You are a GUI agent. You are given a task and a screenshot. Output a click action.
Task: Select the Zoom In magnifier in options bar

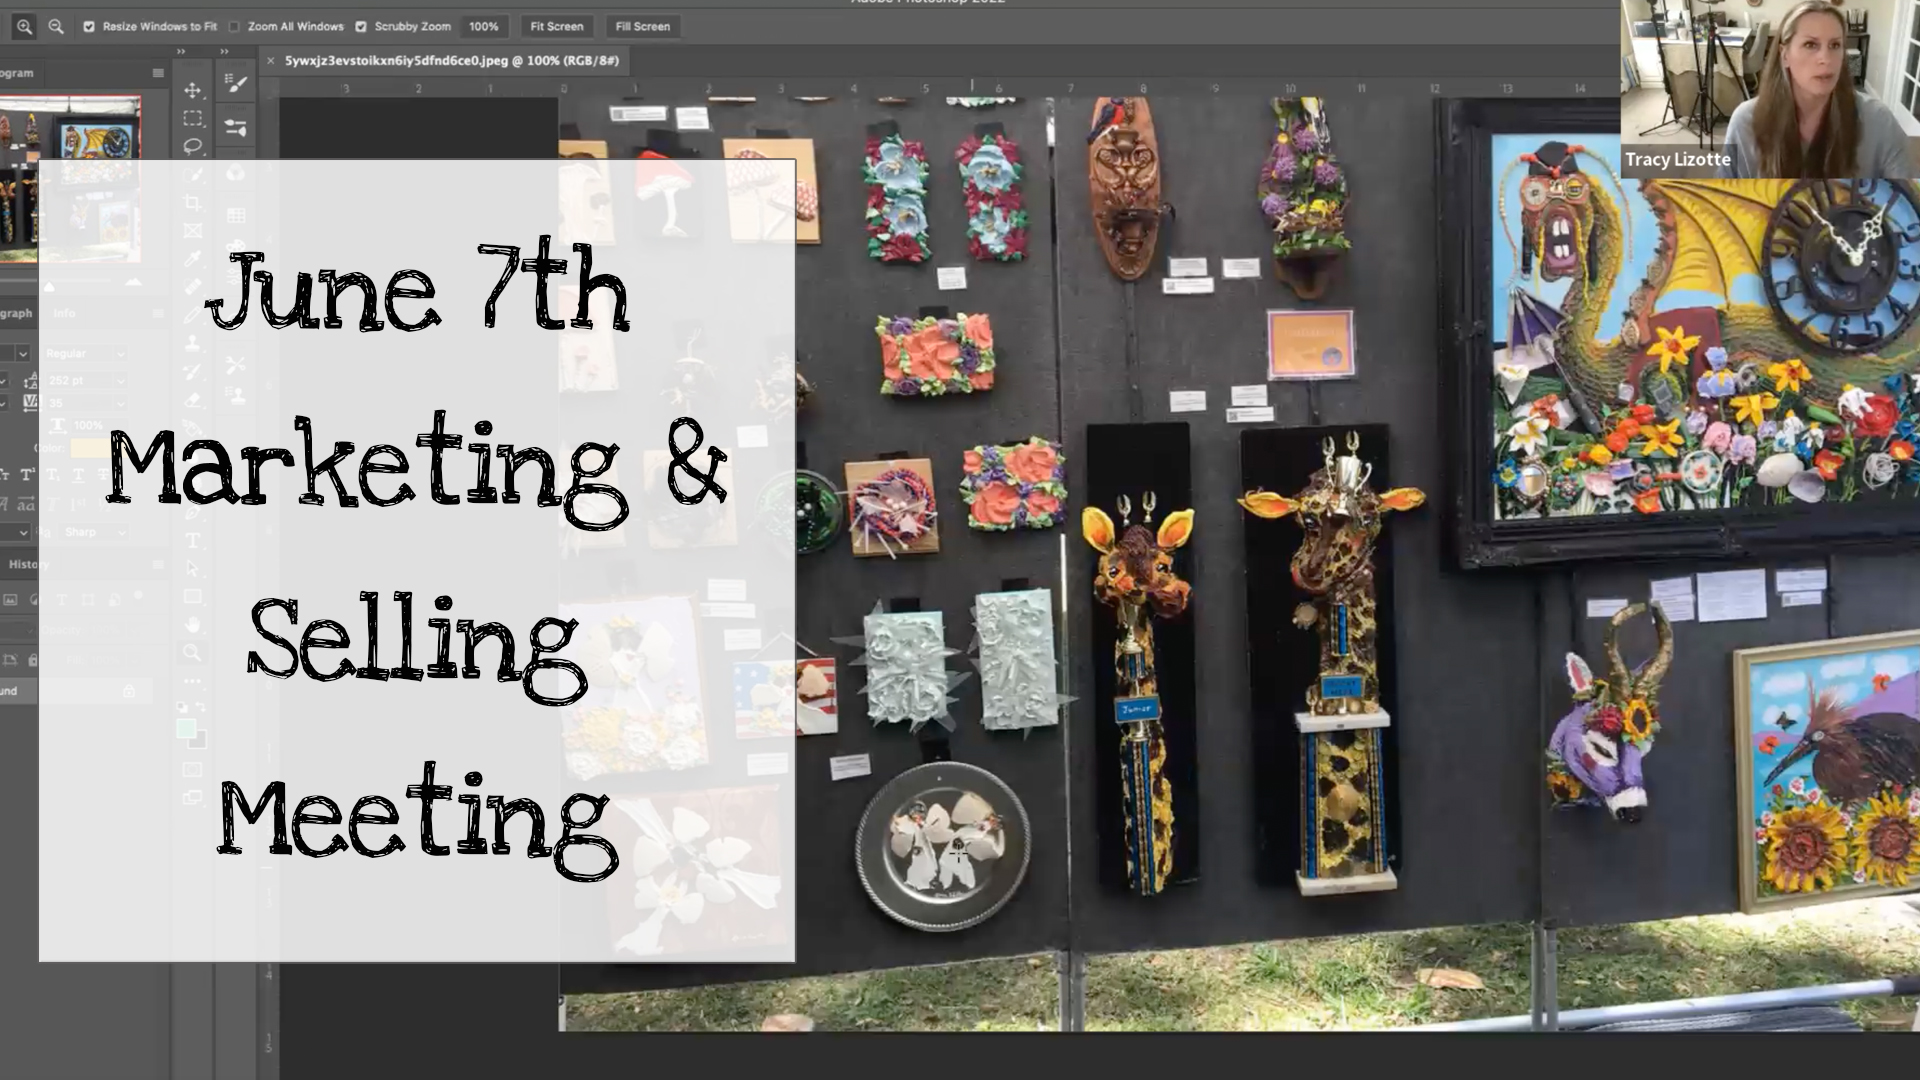[24, 27]
